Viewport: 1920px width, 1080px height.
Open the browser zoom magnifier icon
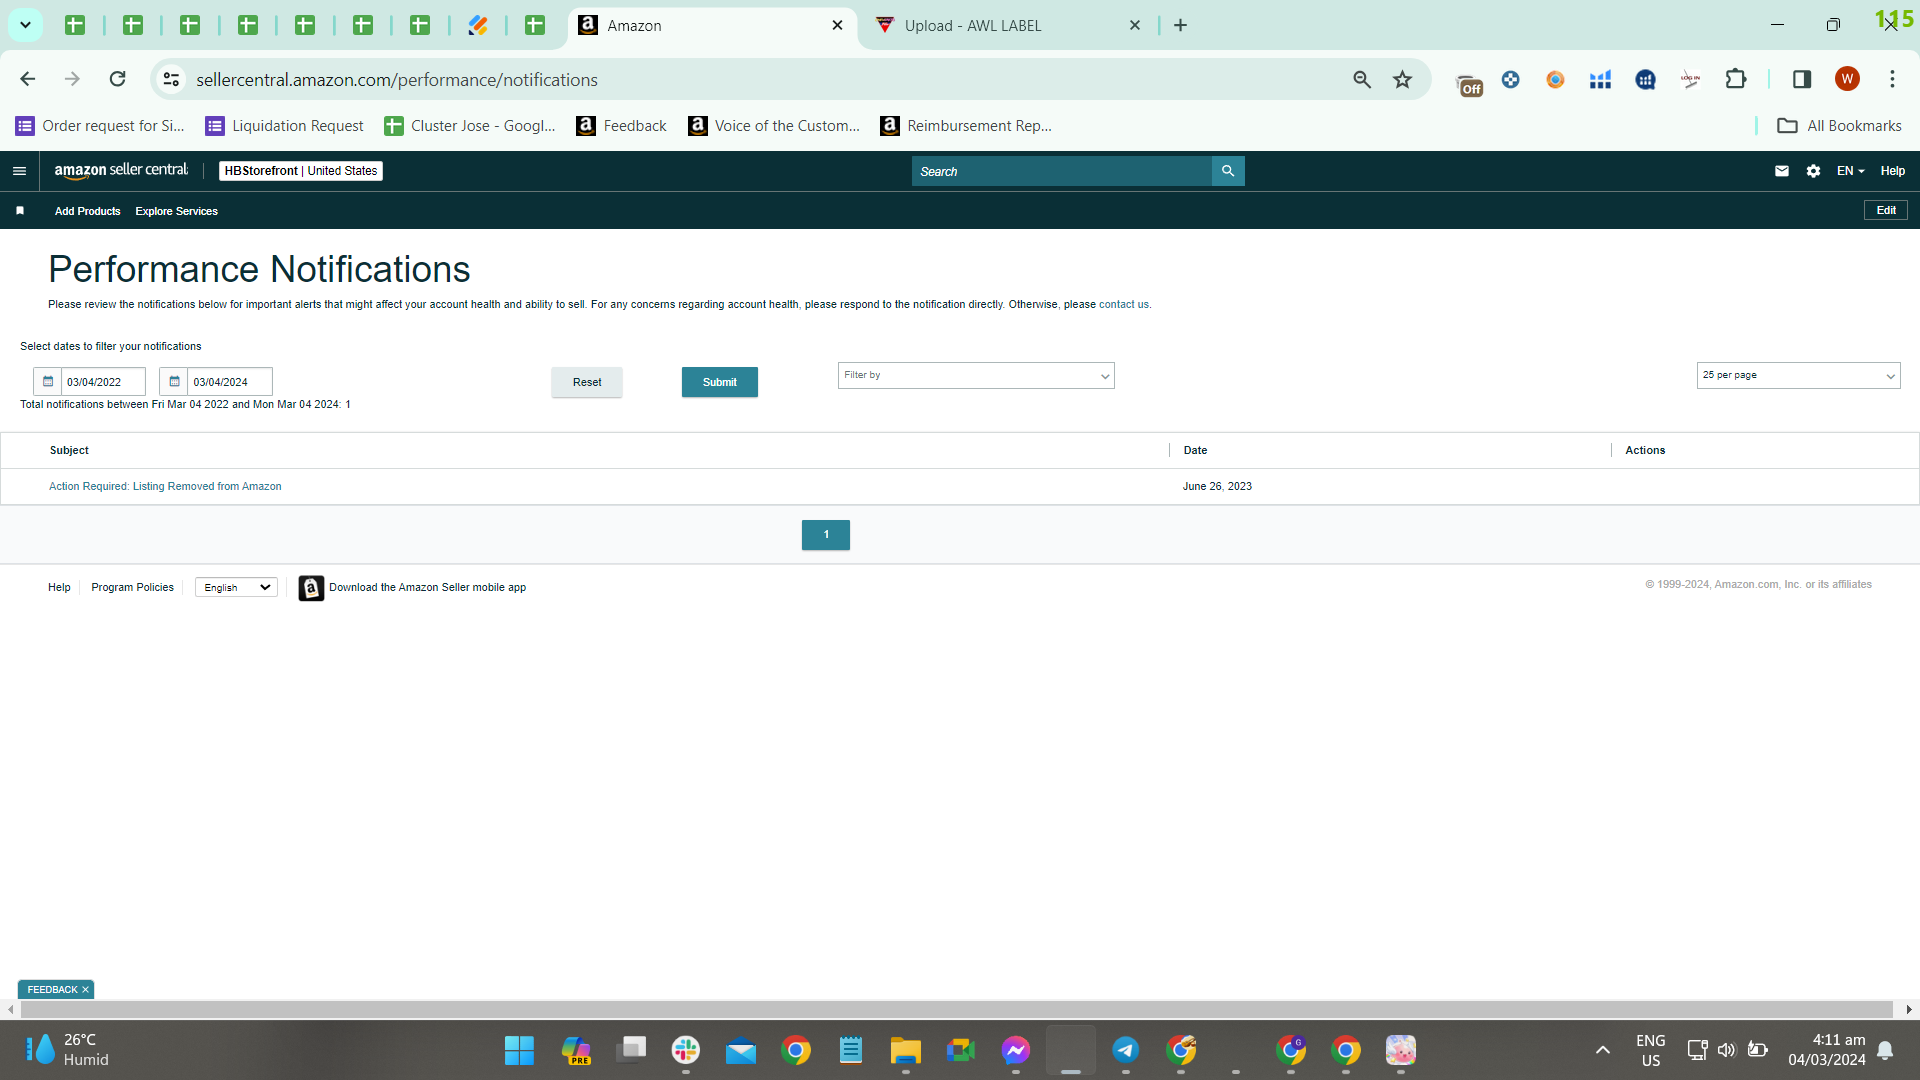pyautogui.click(x=1362, y=79)
